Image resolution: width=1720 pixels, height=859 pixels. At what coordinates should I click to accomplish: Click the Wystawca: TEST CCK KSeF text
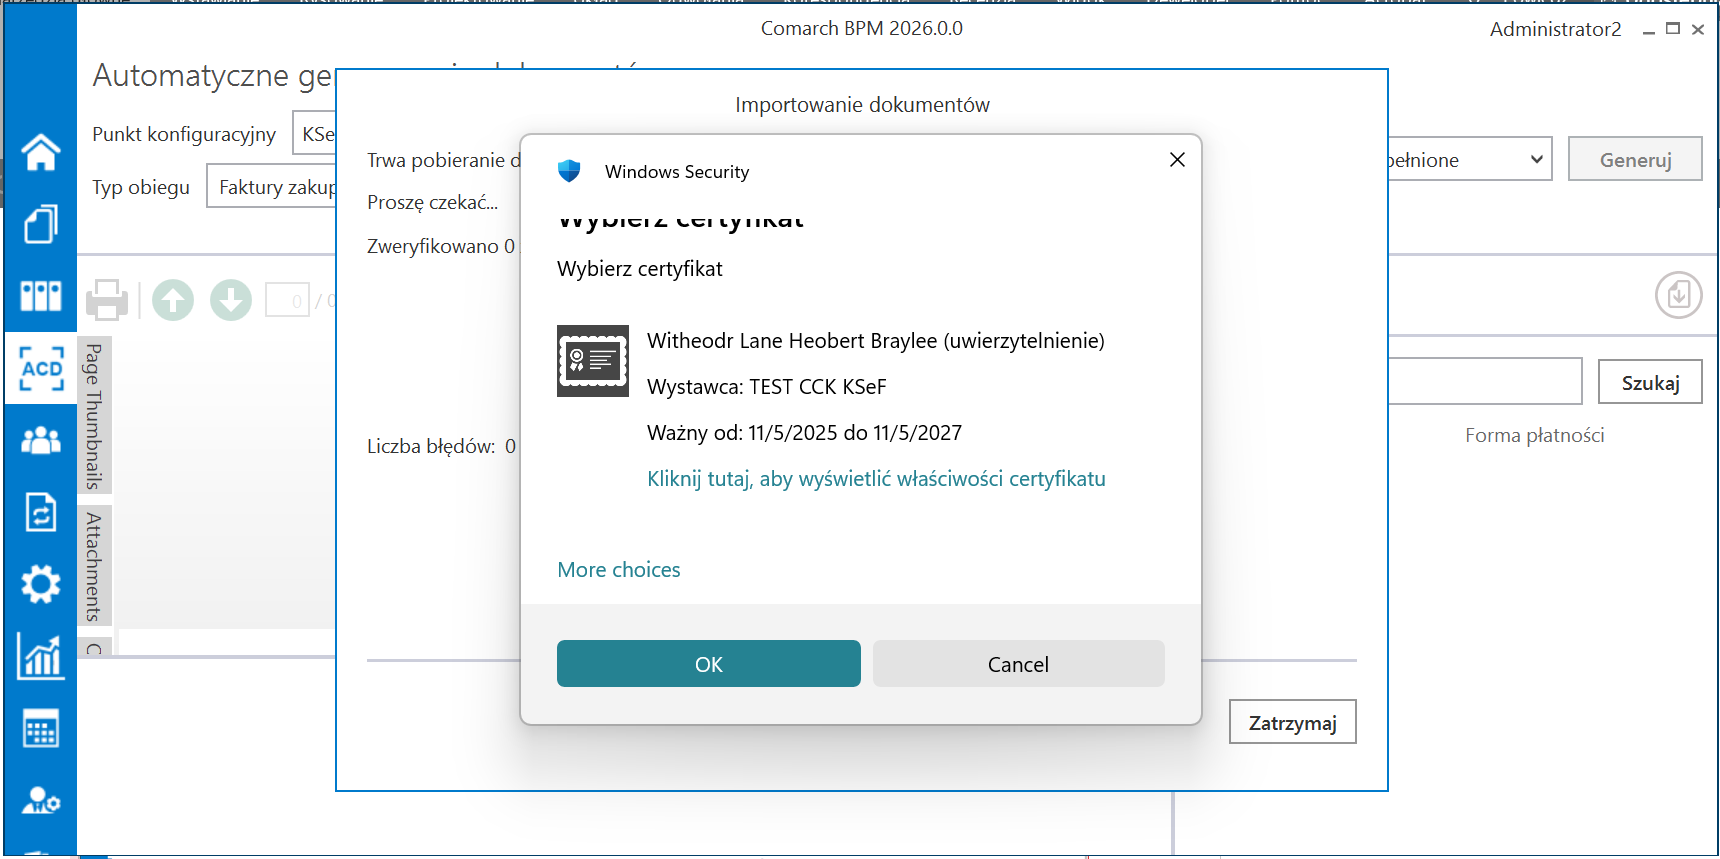pos(767,387)
